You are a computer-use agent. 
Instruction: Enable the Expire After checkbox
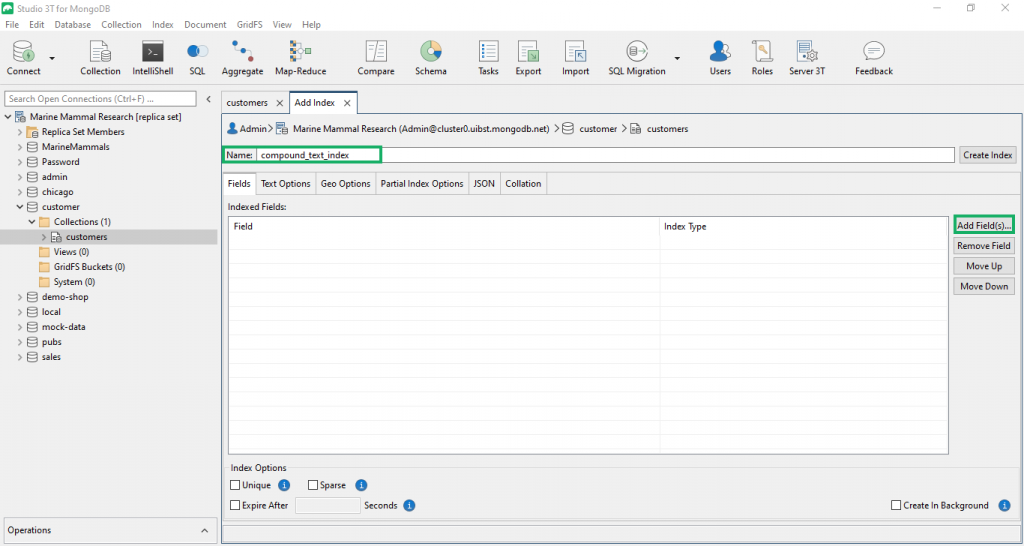coord(235,506)
